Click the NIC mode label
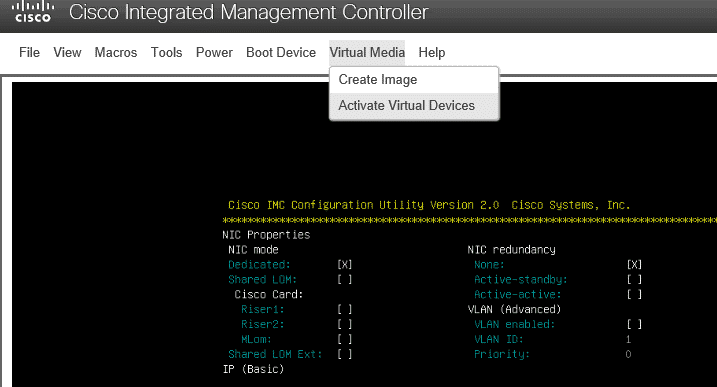 253,250
